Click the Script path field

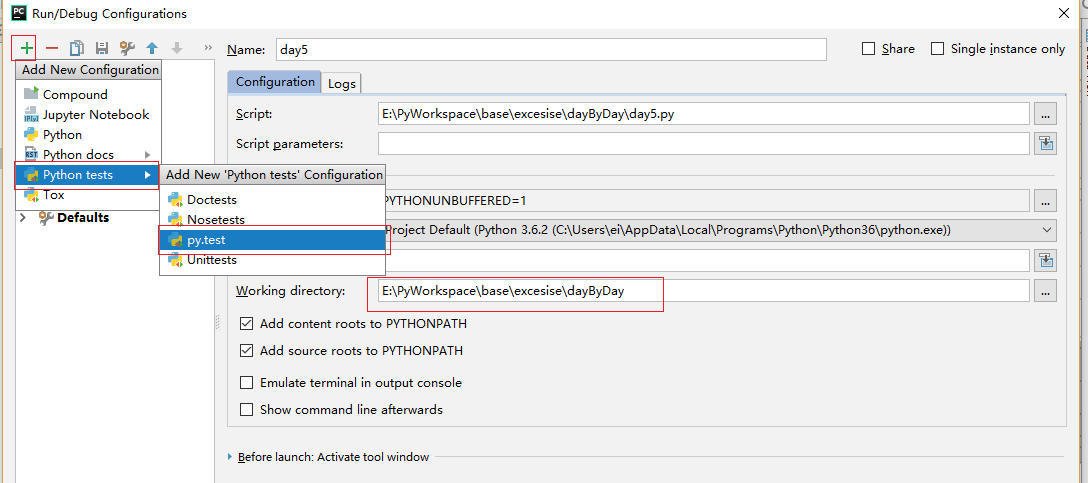[704, 114]
